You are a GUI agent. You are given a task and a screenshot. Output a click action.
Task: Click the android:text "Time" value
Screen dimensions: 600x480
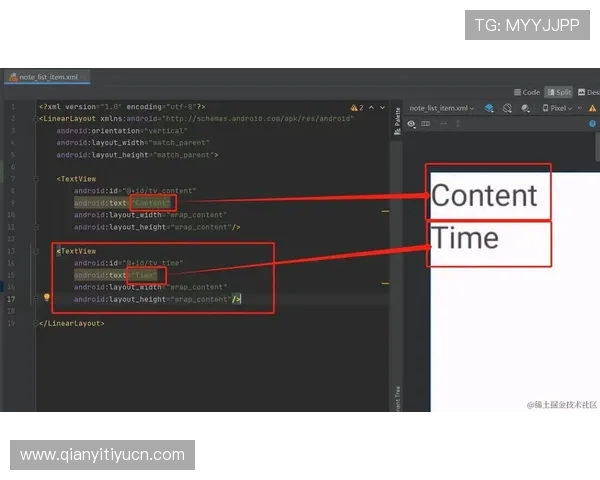(144, 275)
